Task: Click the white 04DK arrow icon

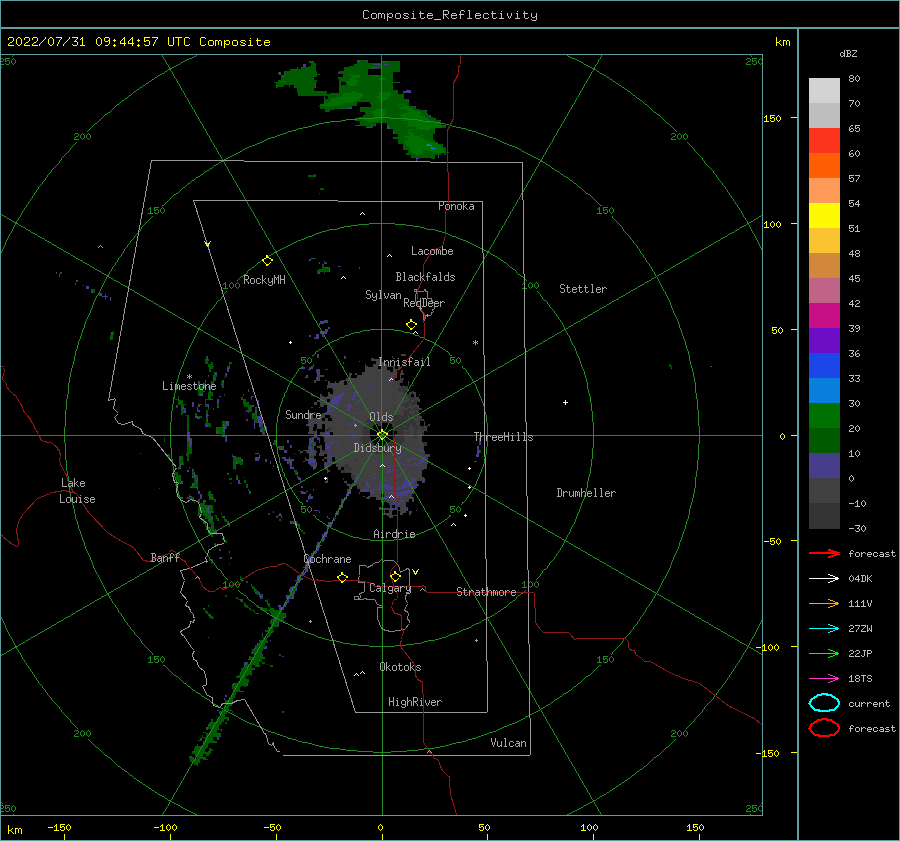Action: (x=824, y=578)
